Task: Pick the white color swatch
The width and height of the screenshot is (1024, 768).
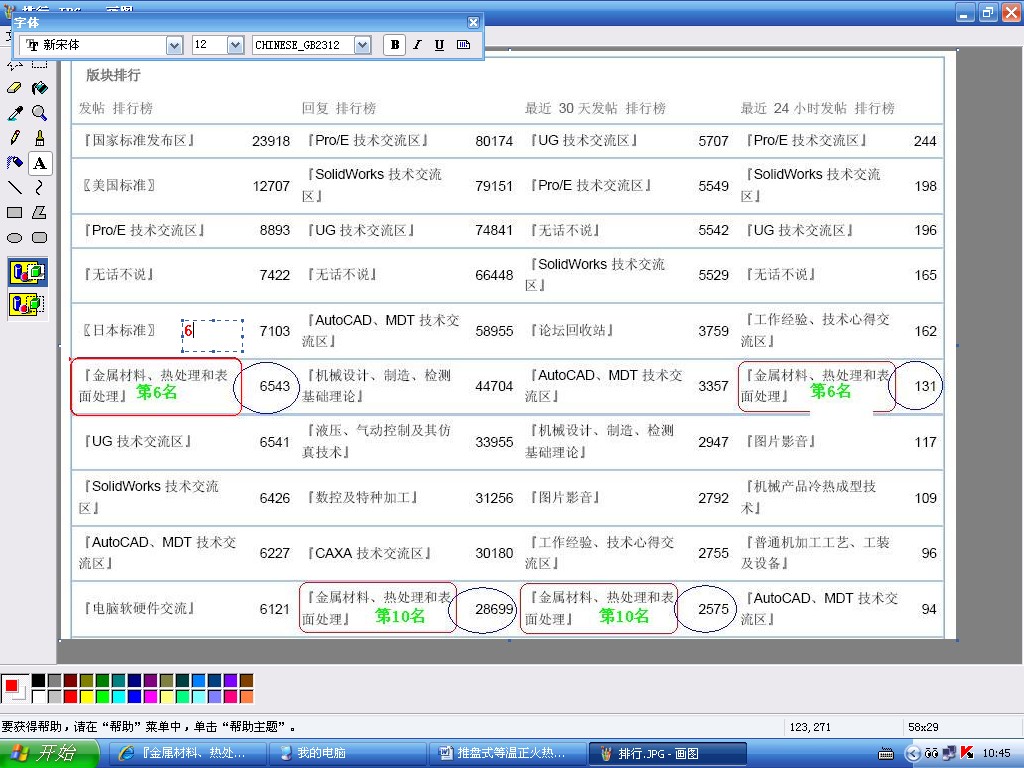Action: (x=39, y=697)
